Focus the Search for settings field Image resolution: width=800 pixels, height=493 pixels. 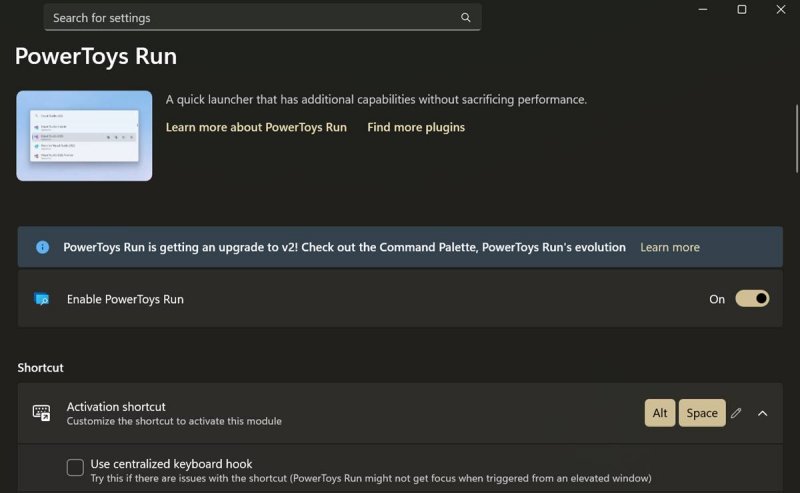[250, 18]
